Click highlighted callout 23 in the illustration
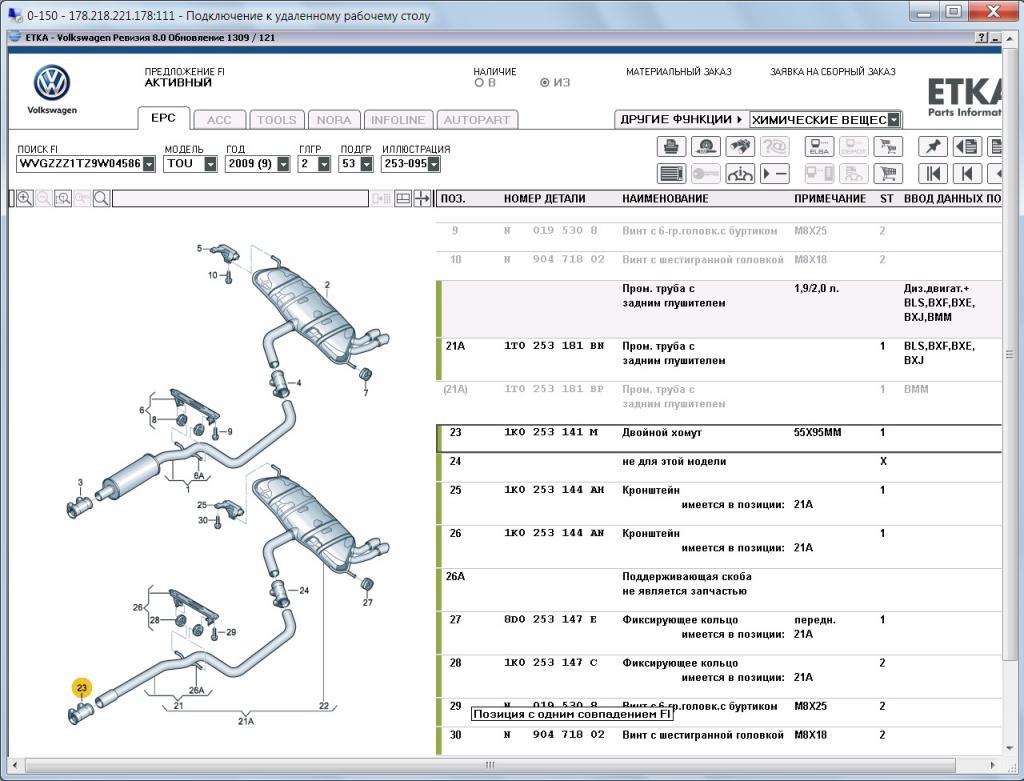 [82, 688]
